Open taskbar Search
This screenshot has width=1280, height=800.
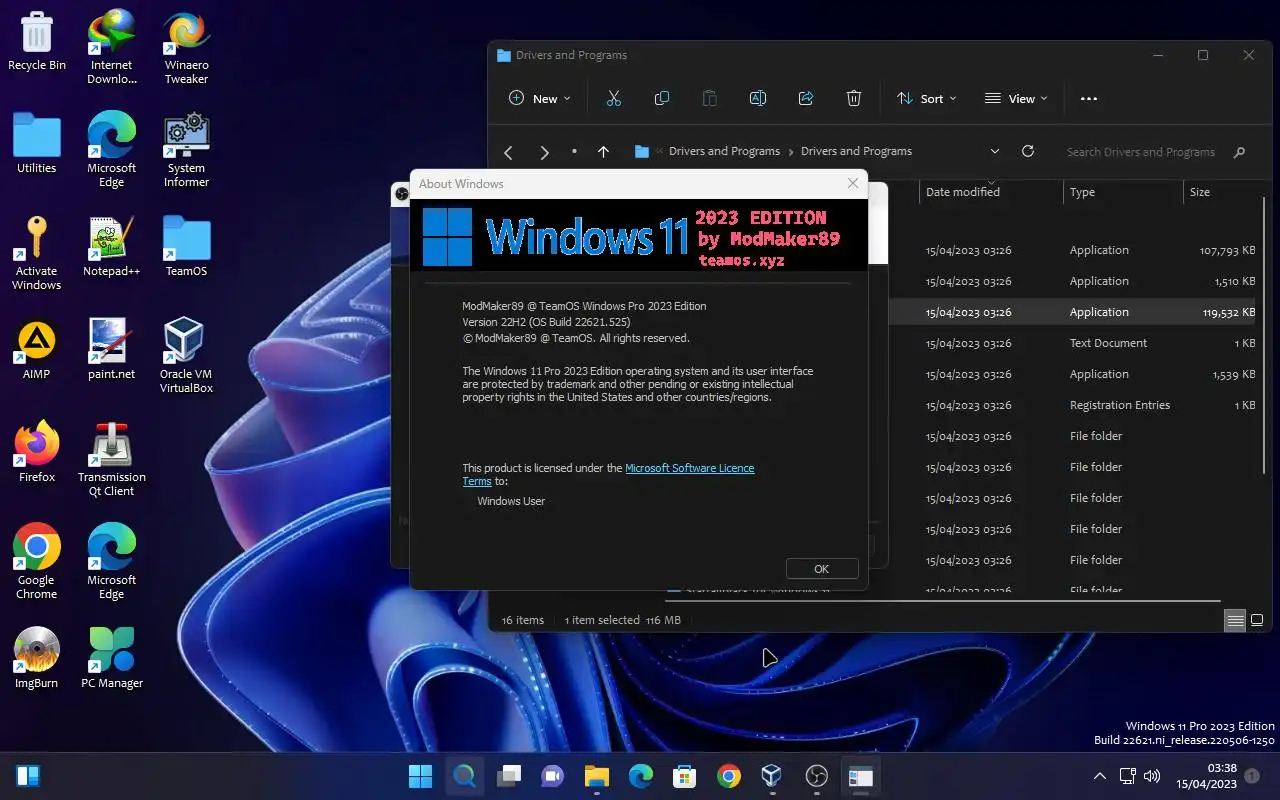tap(464, 776)
